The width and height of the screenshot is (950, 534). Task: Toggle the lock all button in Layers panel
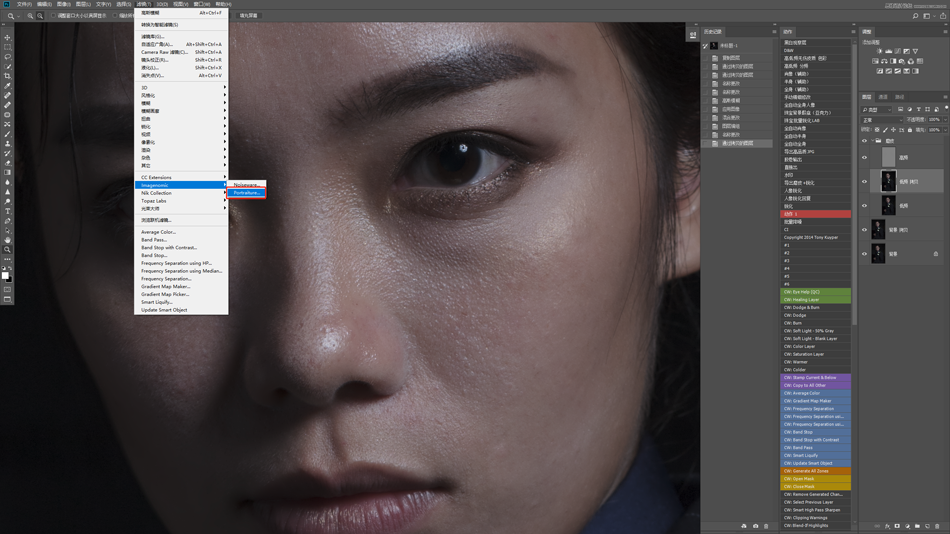(910, 130)
